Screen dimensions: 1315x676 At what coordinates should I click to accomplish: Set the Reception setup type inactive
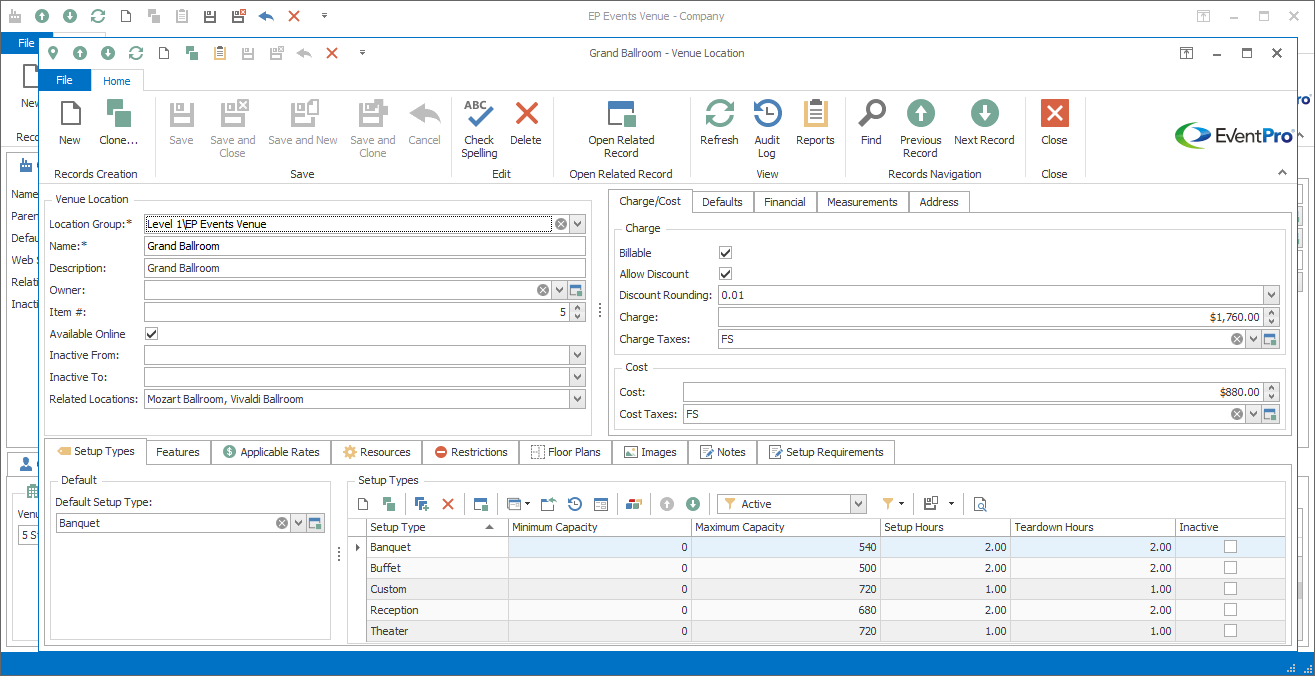tap(1230, 610)
